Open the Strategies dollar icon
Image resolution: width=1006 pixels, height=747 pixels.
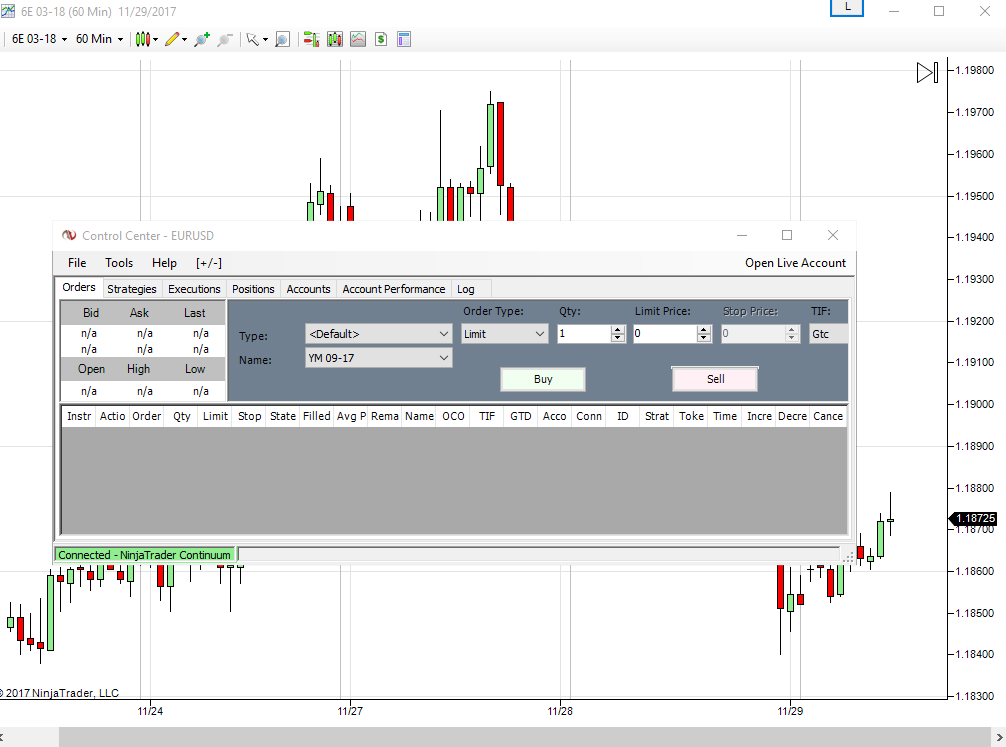click(x=381, y=39)
